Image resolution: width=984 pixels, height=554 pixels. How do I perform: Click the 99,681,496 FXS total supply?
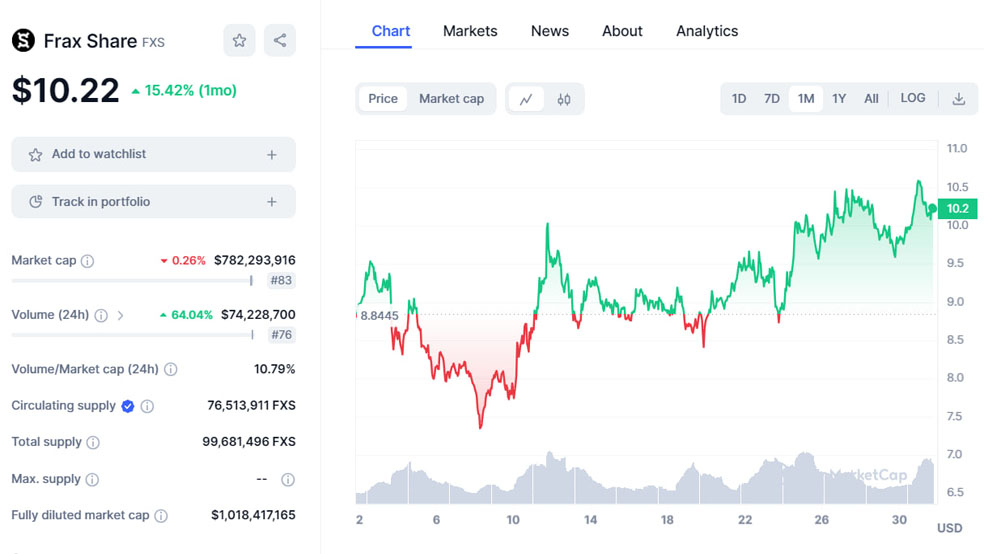pos(249,442)
